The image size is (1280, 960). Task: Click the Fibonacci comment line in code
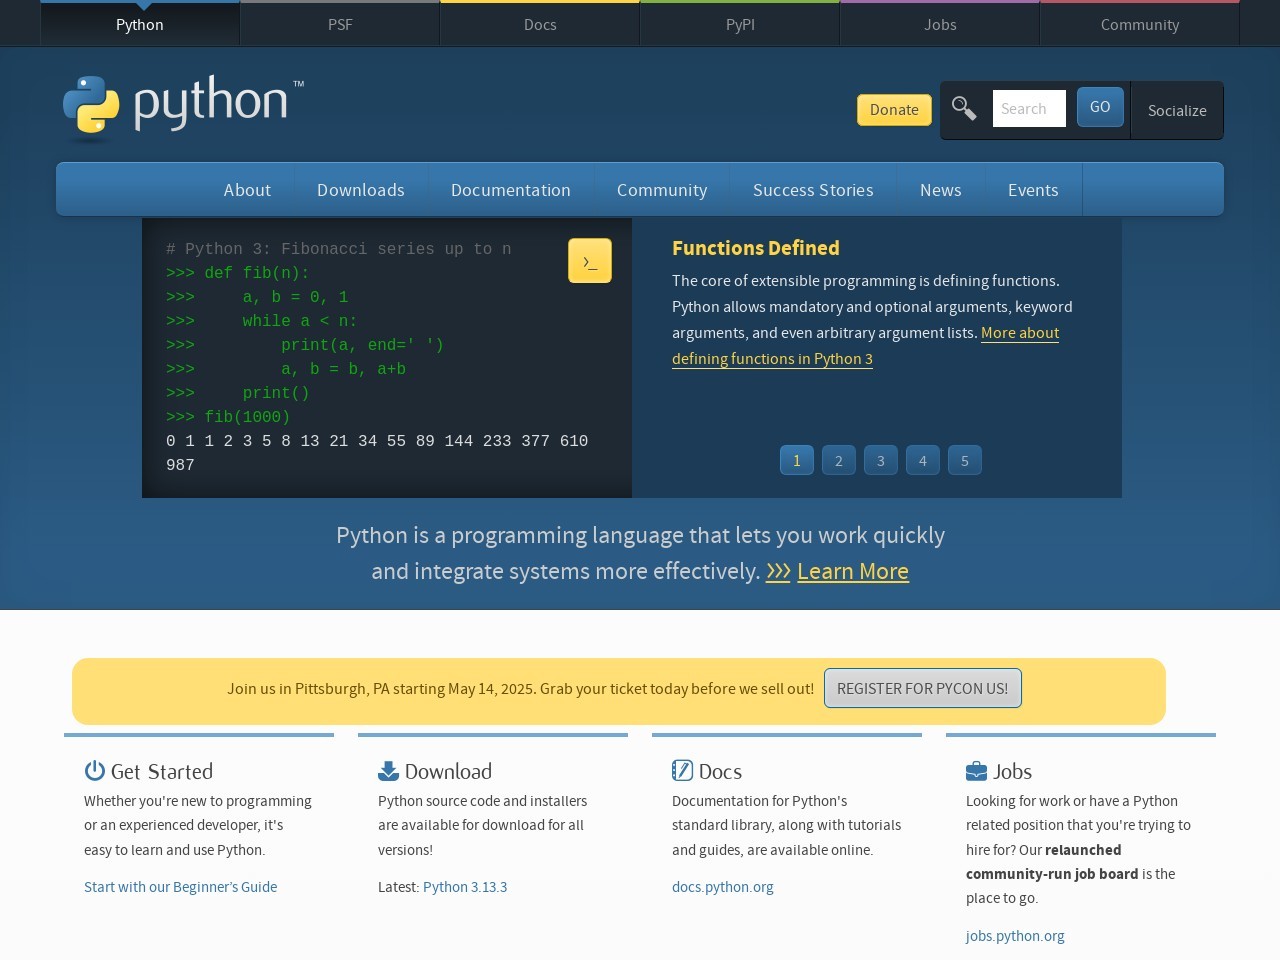point(339,249)
